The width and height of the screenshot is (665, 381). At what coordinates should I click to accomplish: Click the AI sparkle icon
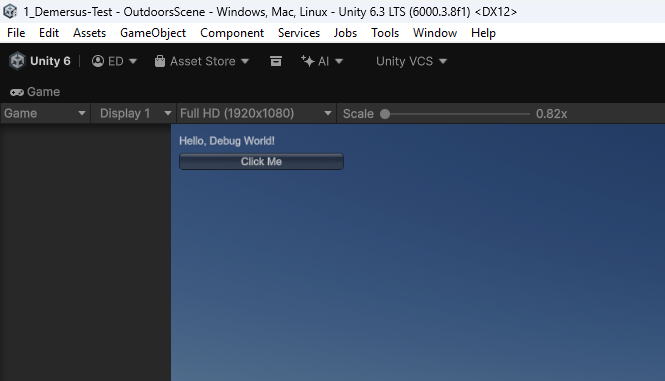[307, 61]
